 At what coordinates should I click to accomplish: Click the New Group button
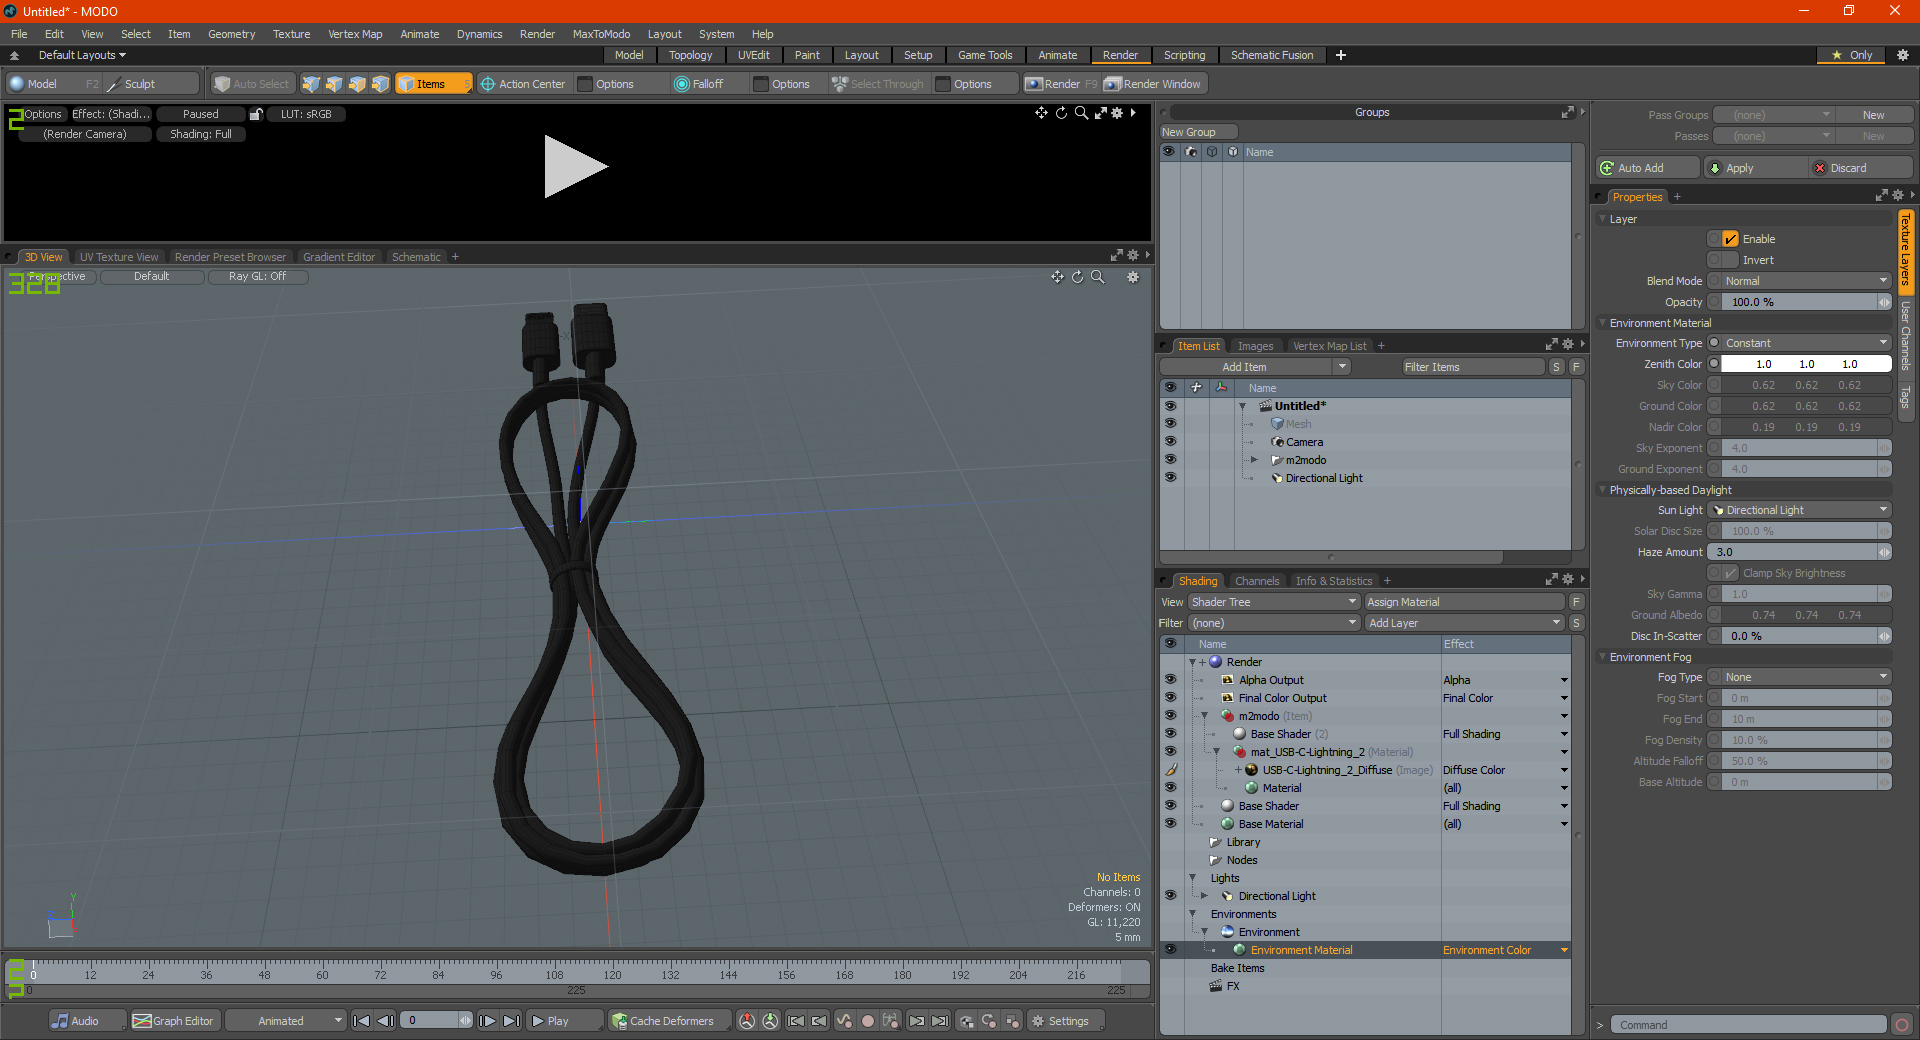point(1198,132)
